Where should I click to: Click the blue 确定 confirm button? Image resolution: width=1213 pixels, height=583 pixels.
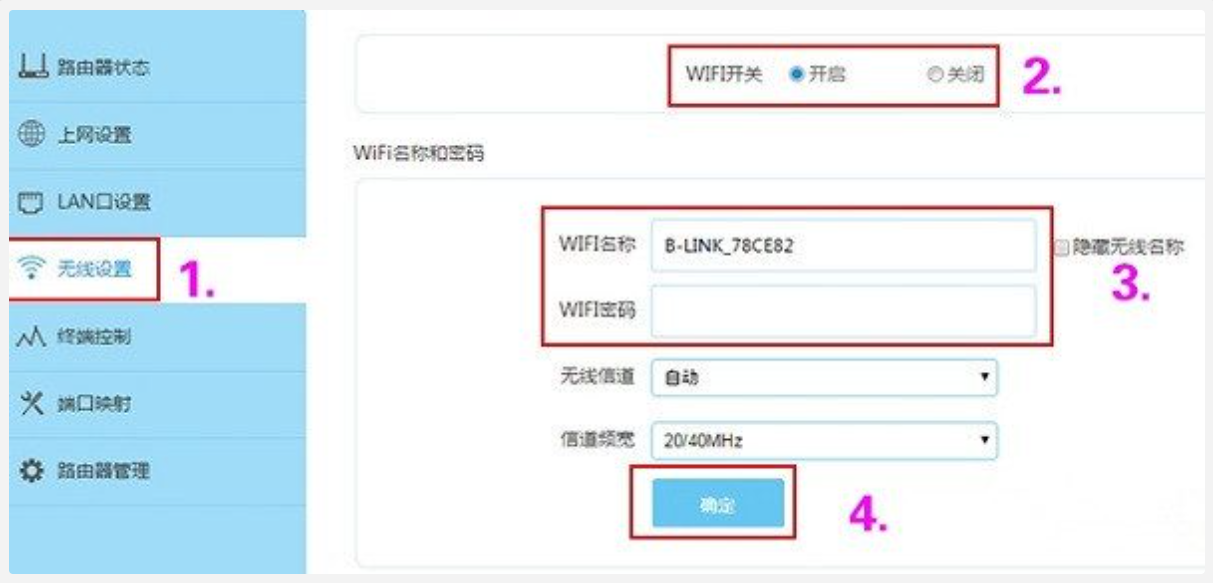point(718,503)
